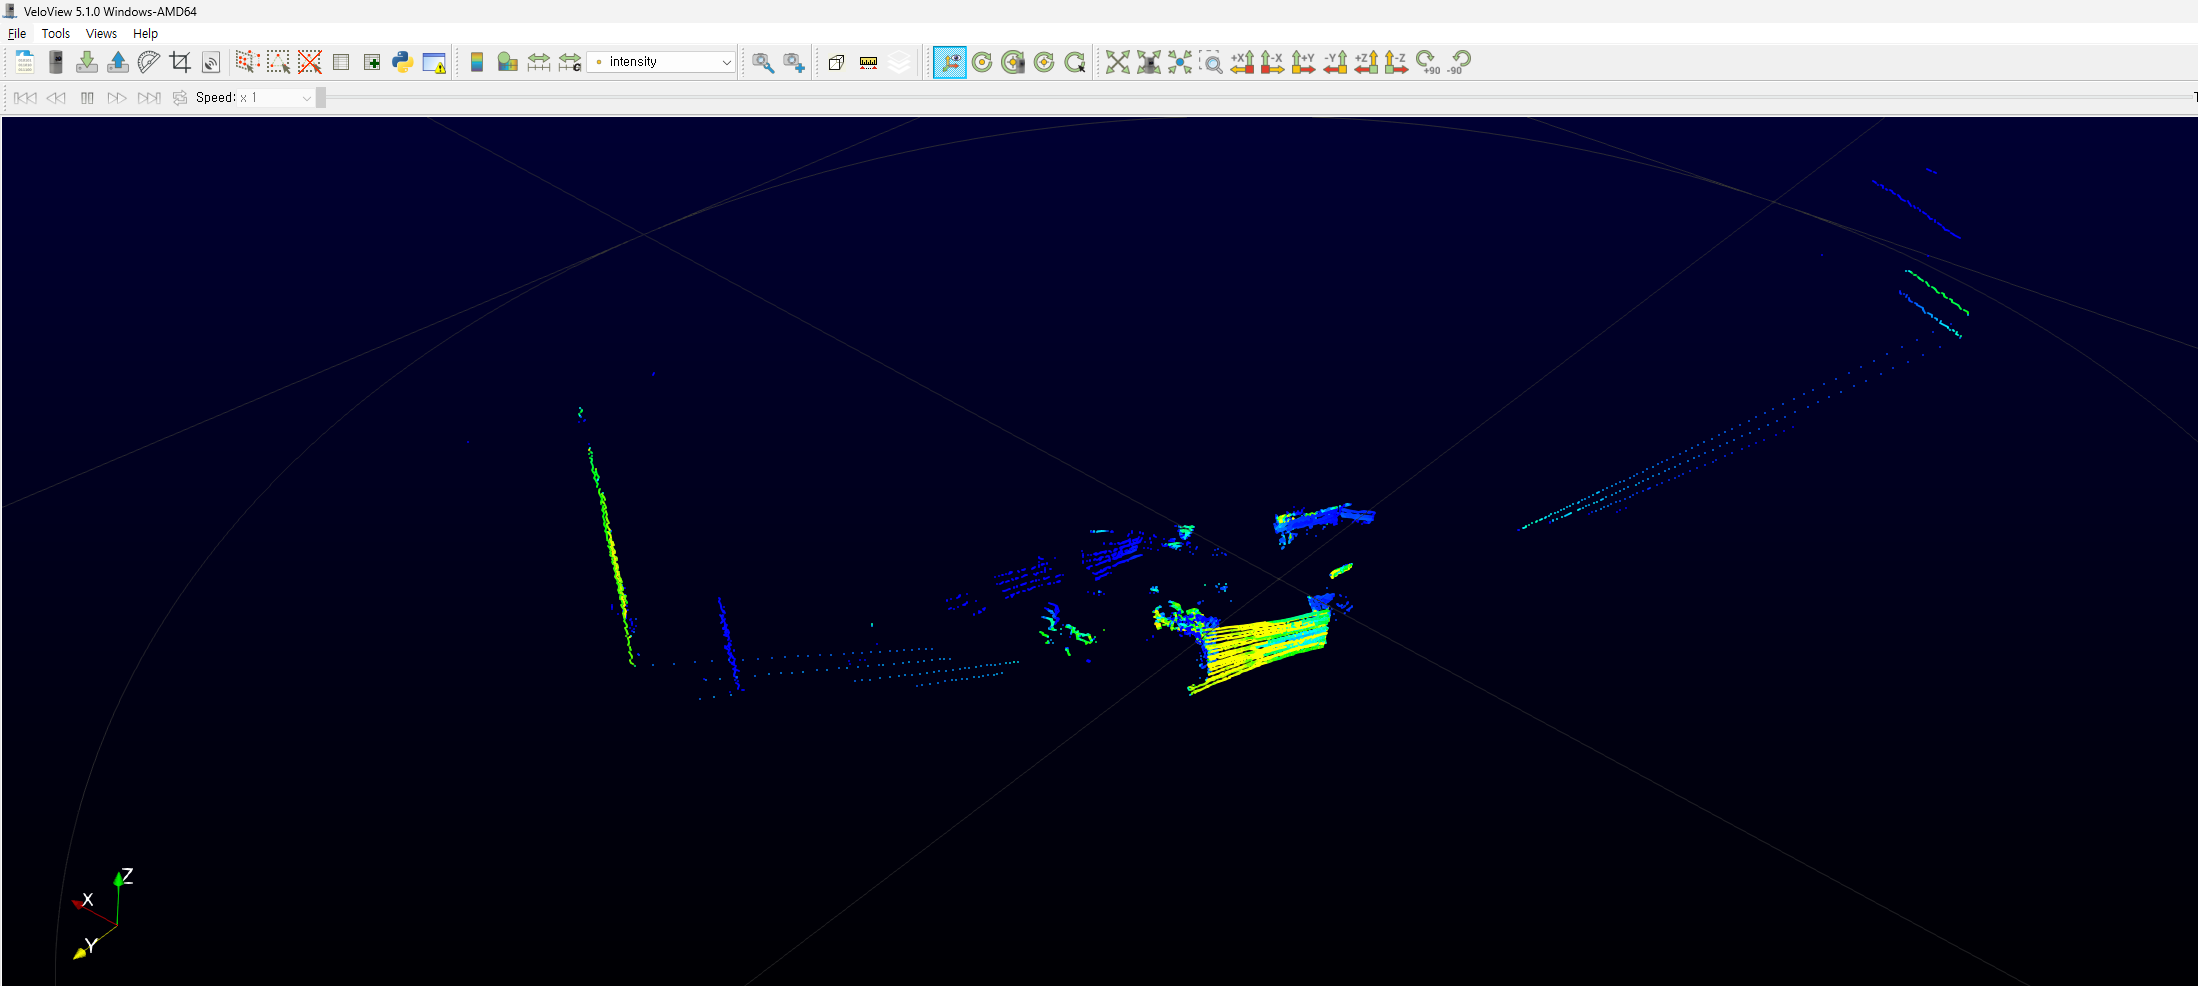Viewport: 2198px width, 986px height.
Task: Open the Speed x 1 dropdown
Action: (275, 98)
